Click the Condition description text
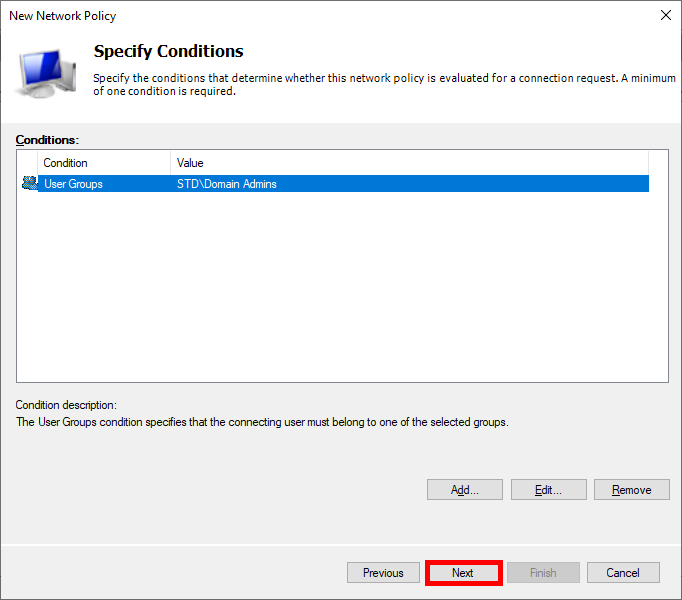Screen dimensions: 682x600 click(x=262, y=422)
